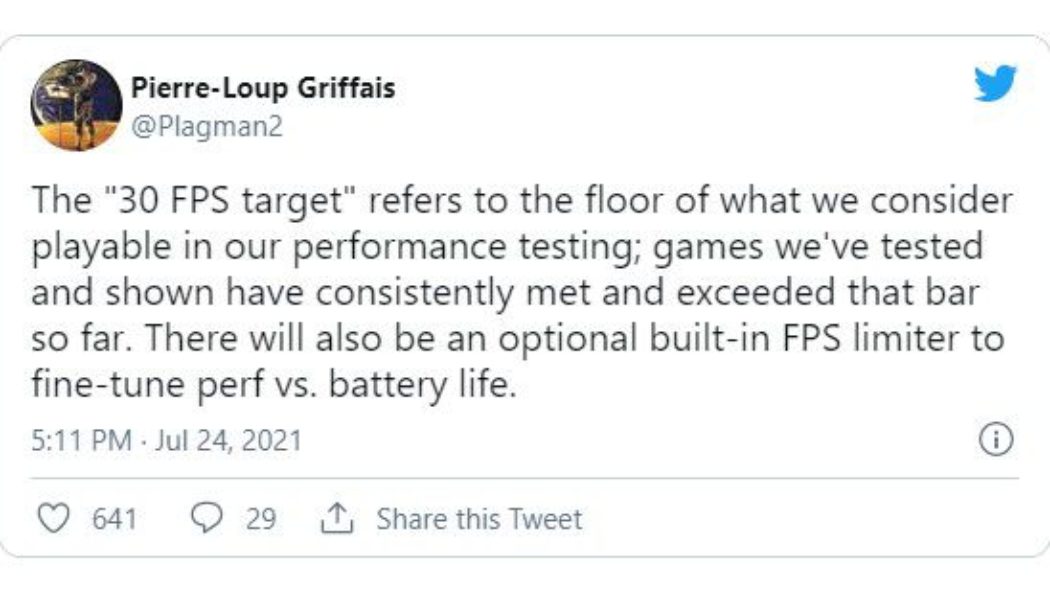1050x600 pixels.
Task: Click the Jul 24, 2021 date
Action: (231, 440)
